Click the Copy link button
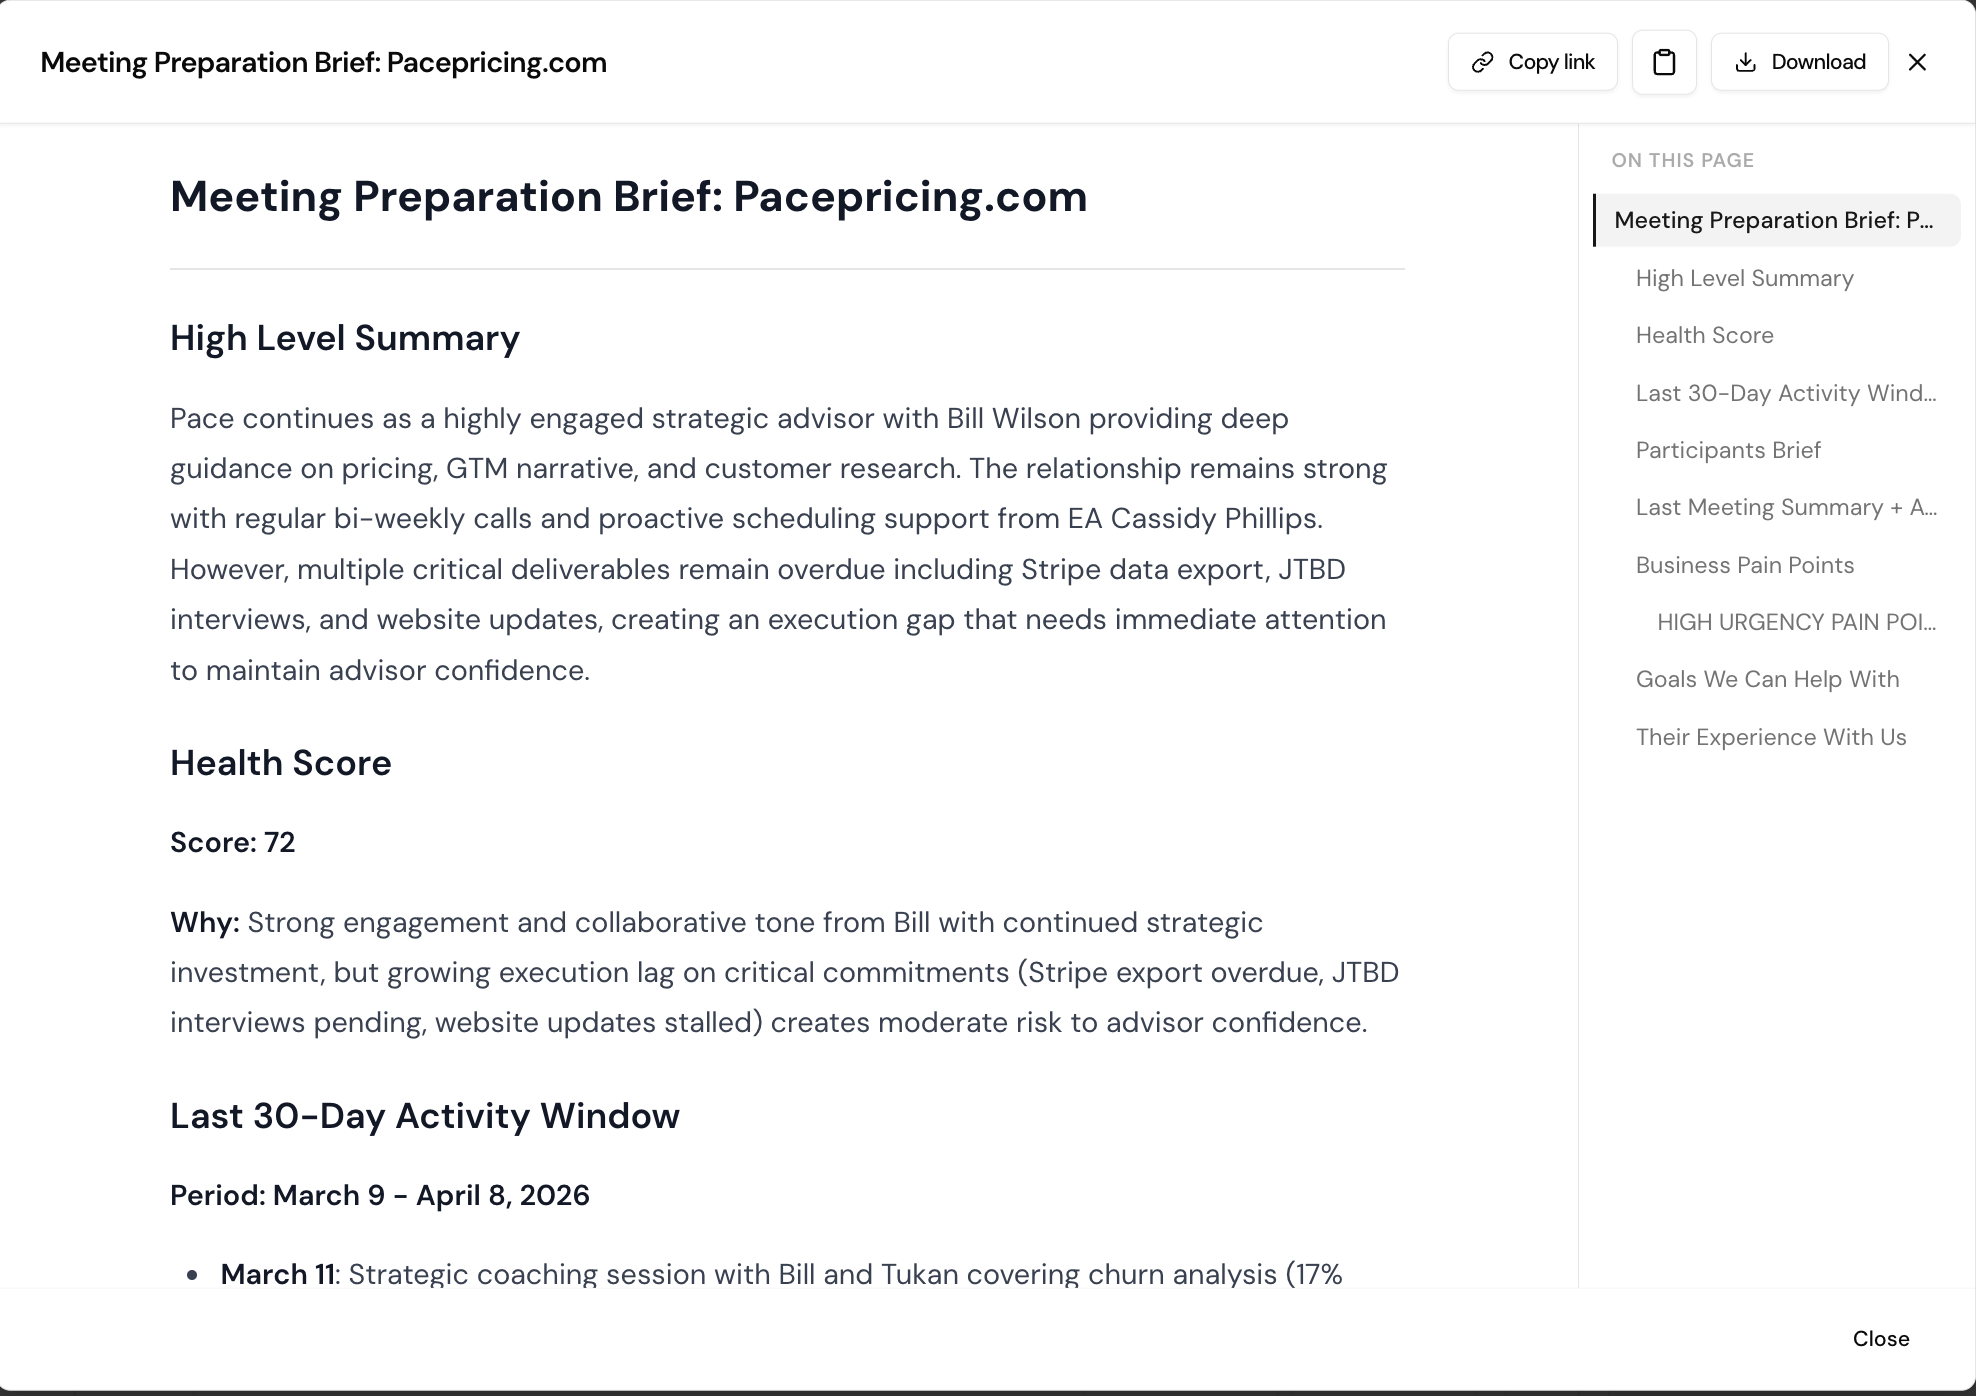Screen dimensions: 1976x1396 click(x=1532, y=61)
